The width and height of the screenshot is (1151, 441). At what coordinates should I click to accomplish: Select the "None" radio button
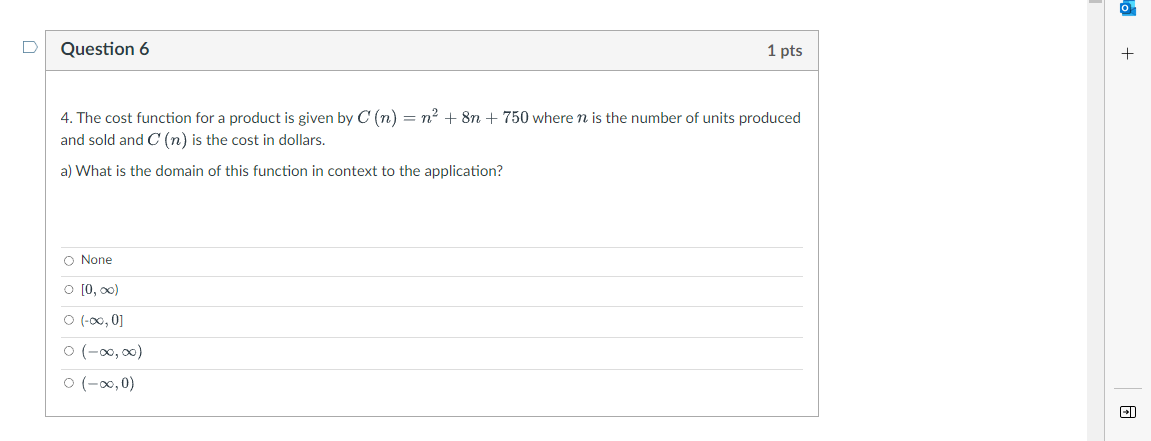[68, 261]
